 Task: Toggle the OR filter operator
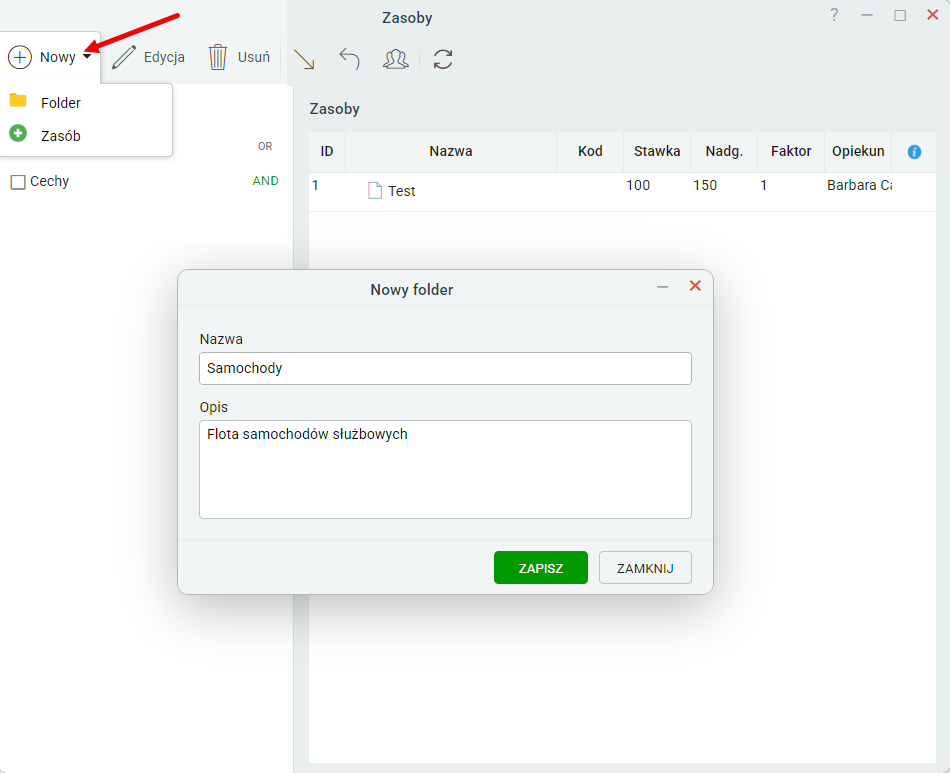click(265, 146)
